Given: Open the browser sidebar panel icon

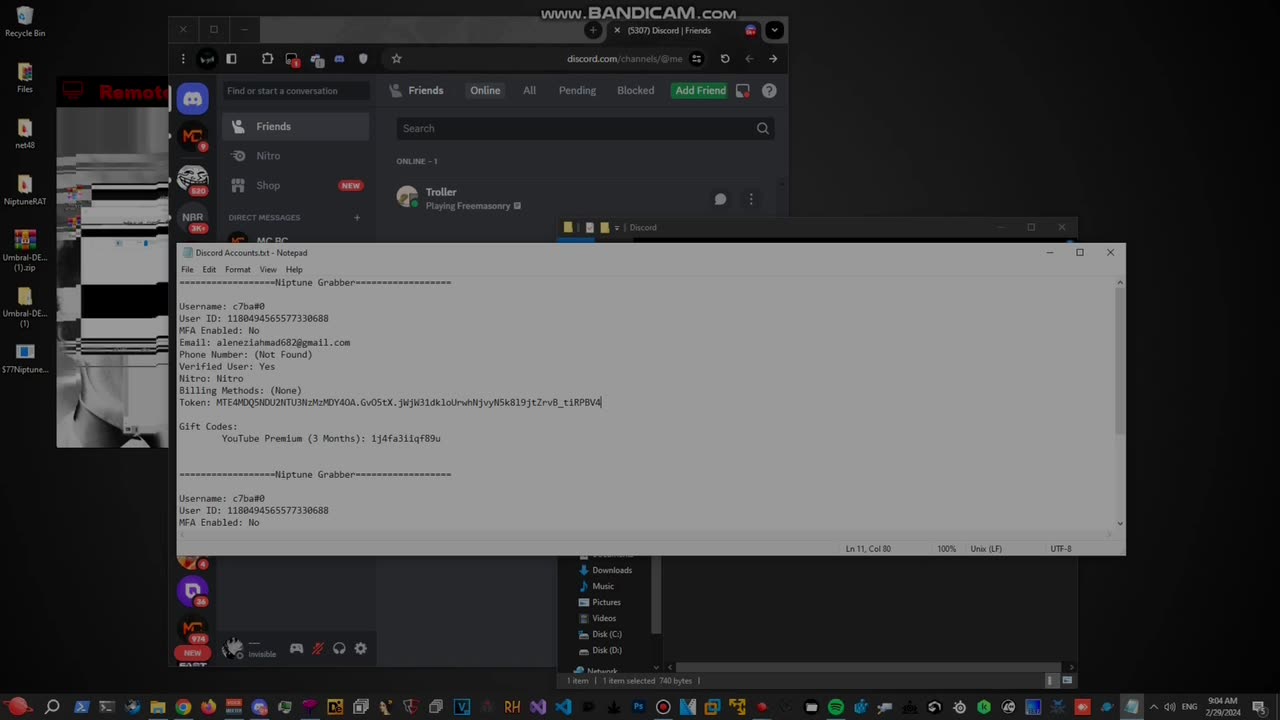Looking at the screenshot, I should click(x=231, y=59).
